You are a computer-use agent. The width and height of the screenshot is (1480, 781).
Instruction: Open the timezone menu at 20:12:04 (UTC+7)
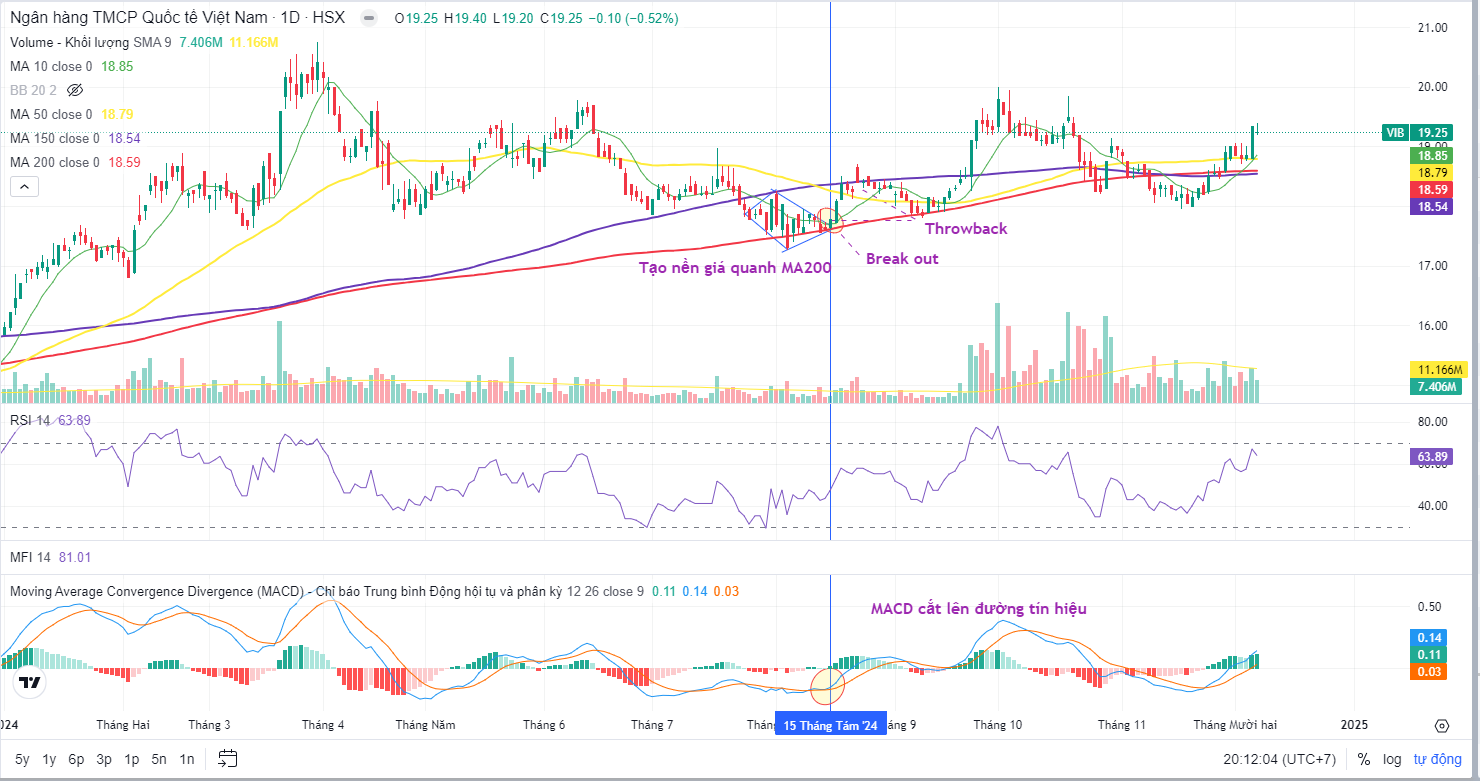1279,759
